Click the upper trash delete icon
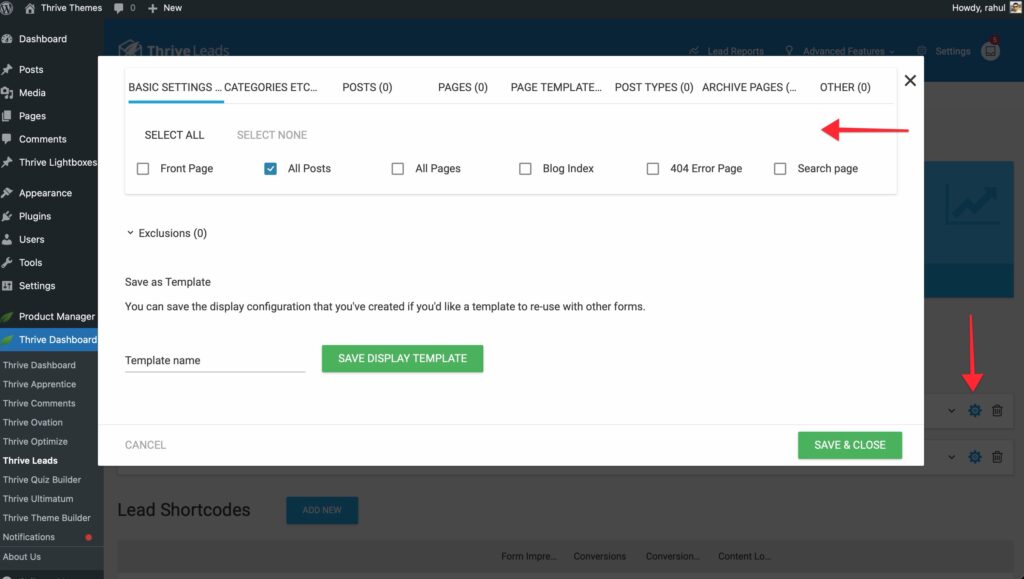The image size is (1024, 579). click(x=997, y=411)
